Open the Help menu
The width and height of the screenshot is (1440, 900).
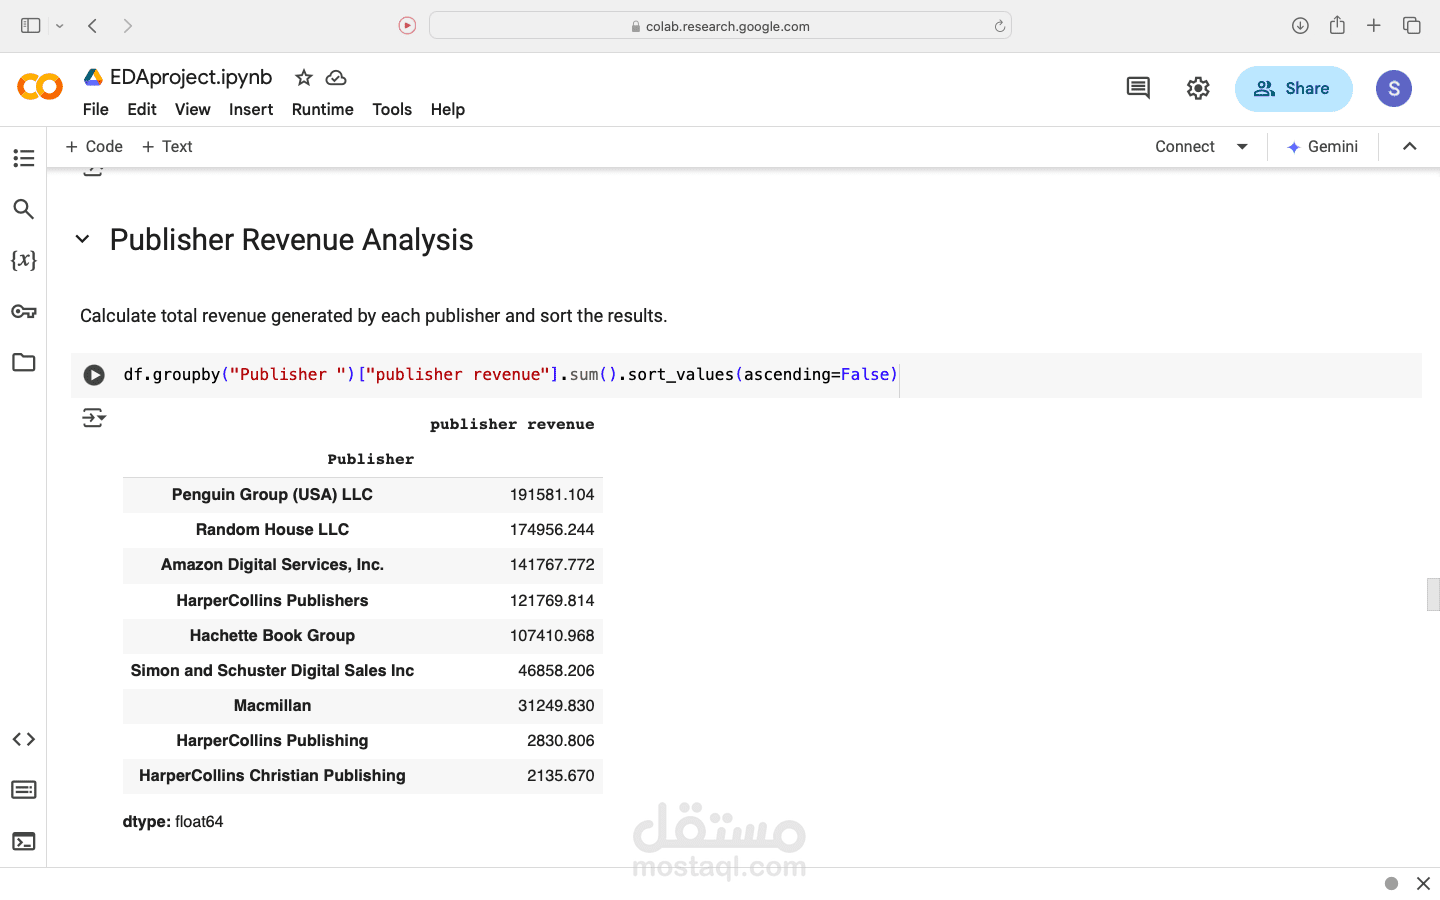click(448, 109)
